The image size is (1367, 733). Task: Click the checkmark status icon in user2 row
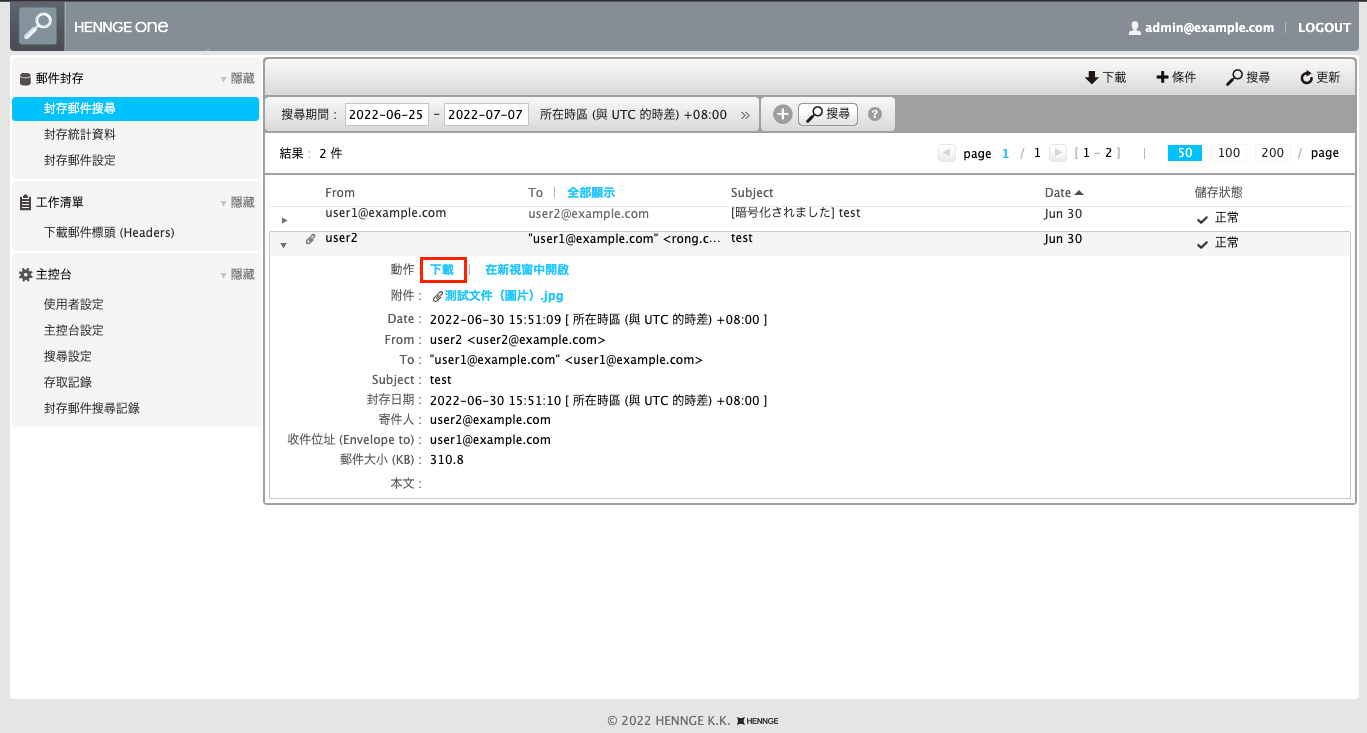[x=1203, y=244]
